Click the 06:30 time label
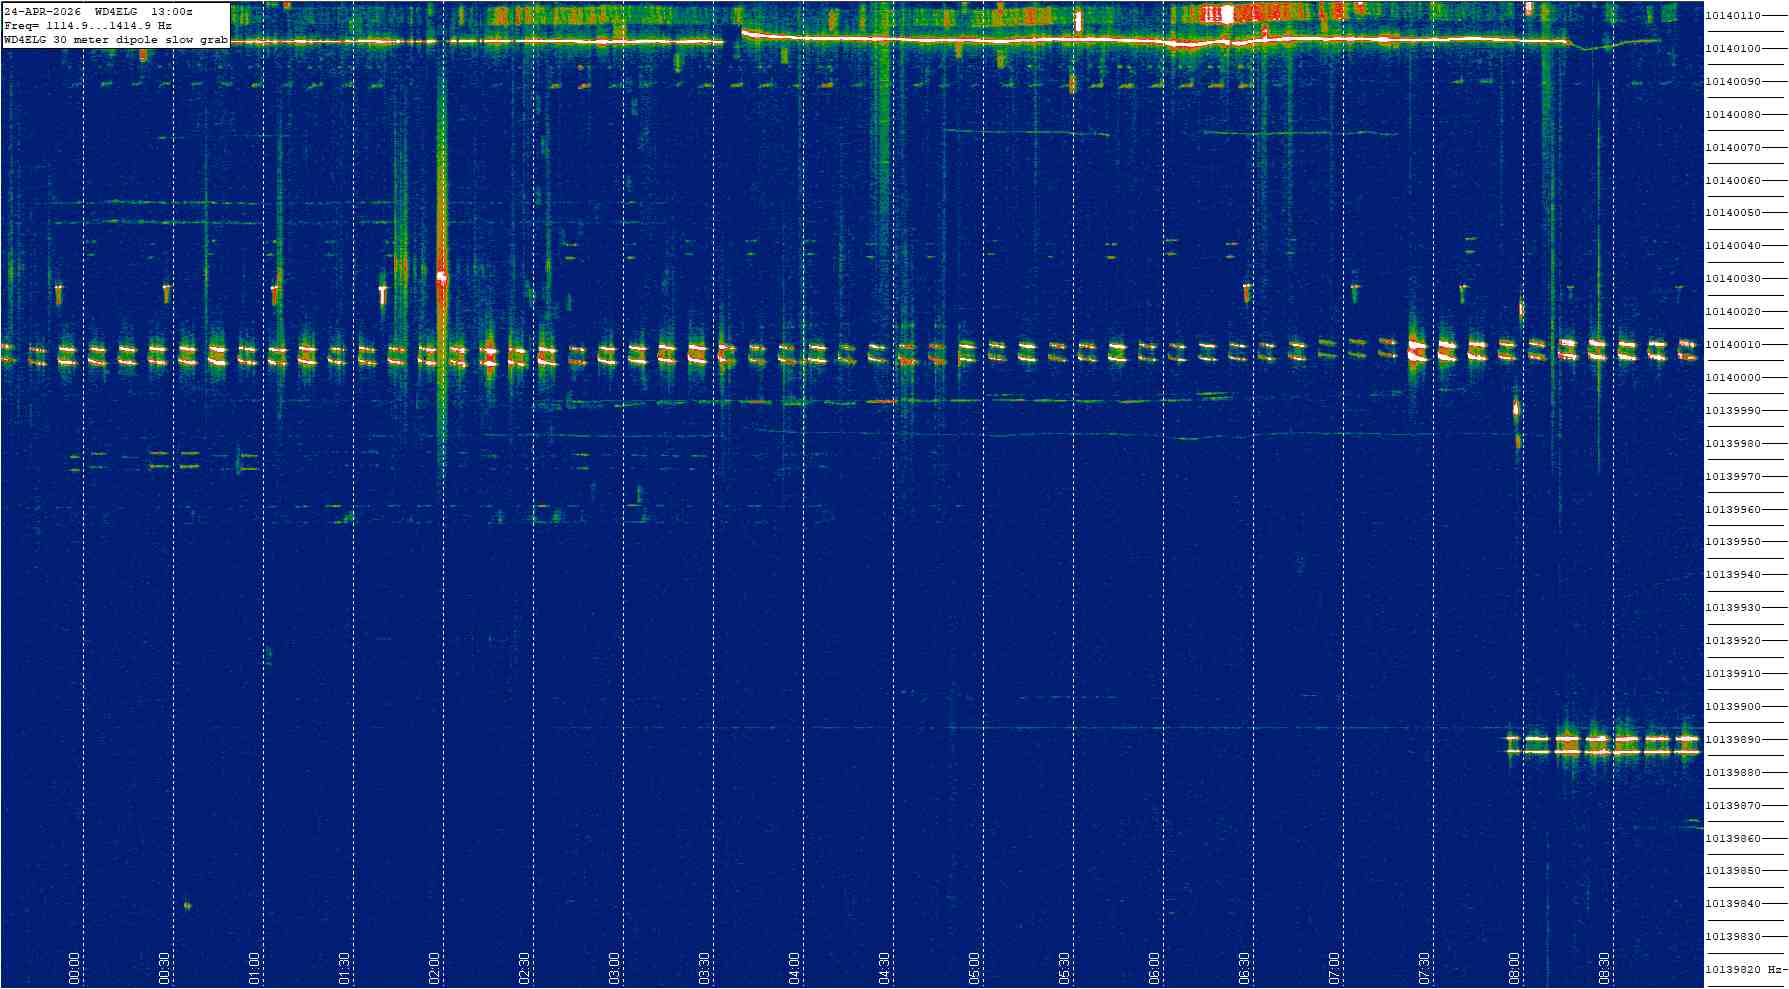 click(1245, 968)
